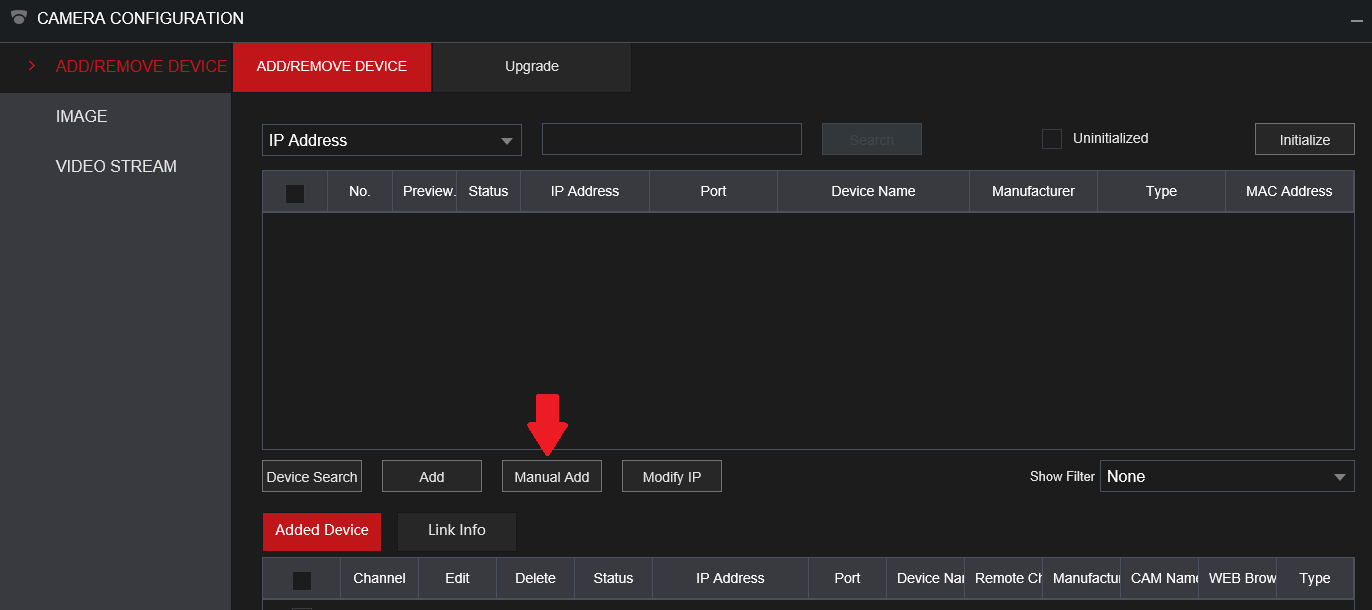Click Status header in added device table
Viewport: 1372px width, 610px height.
click(613, 578)
